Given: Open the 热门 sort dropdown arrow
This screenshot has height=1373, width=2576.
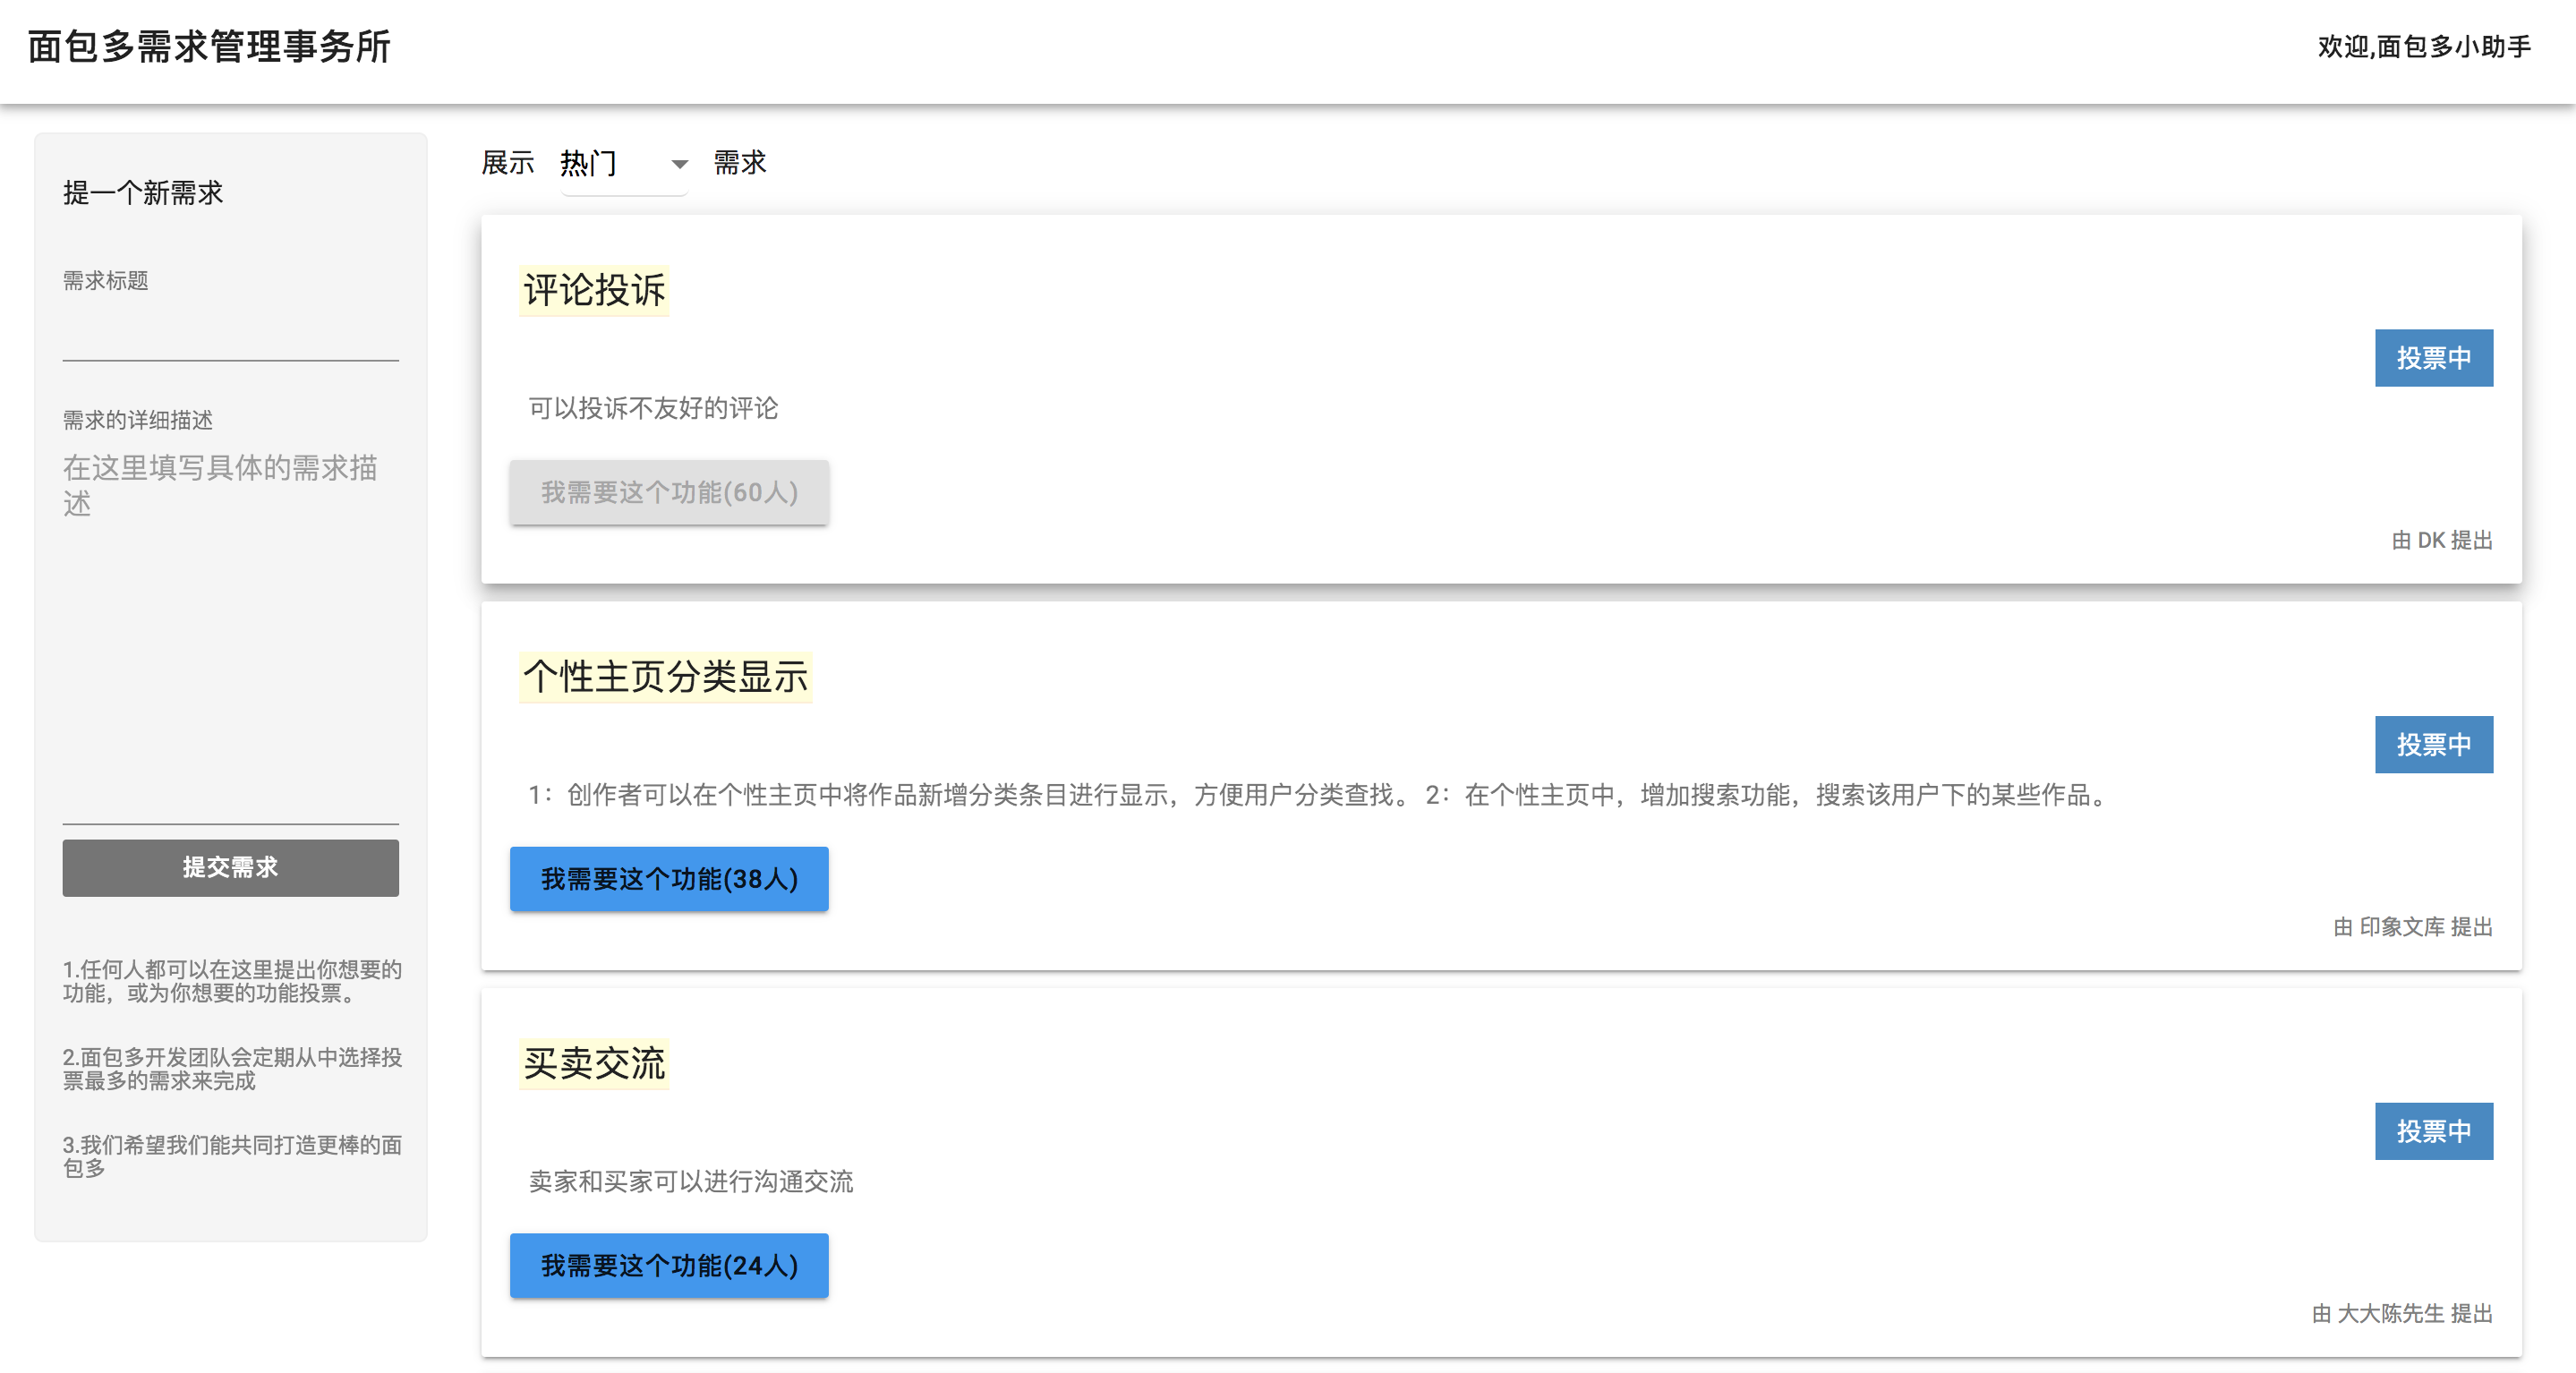Looking at the screenshot, I should [x=679, y=164].
